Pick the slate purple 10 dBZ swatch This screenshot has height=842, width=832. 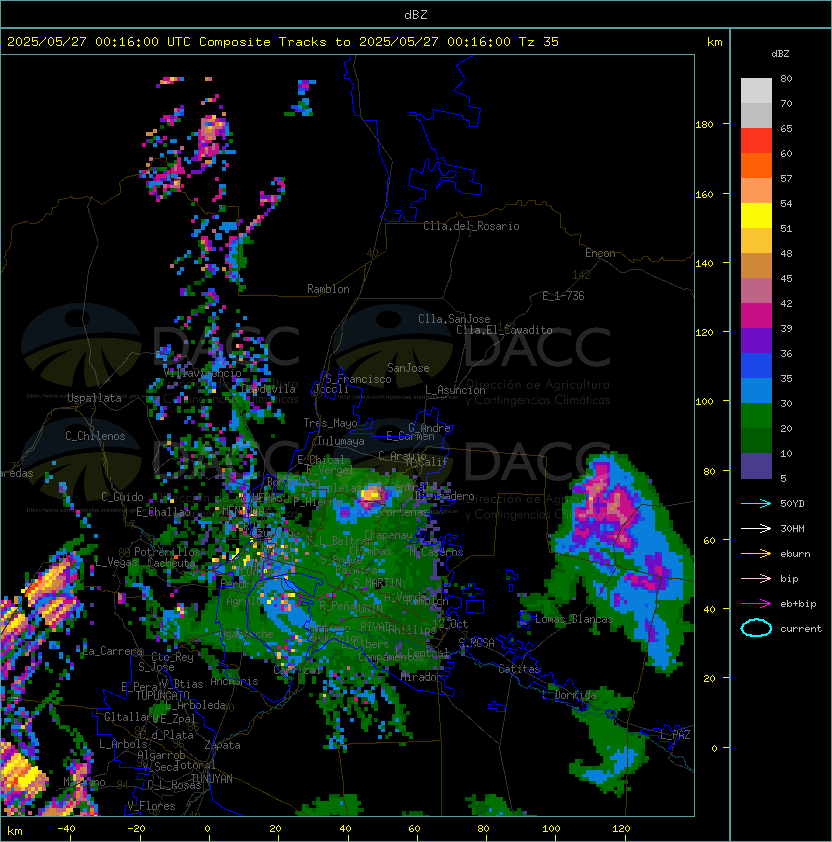[756, 466]
